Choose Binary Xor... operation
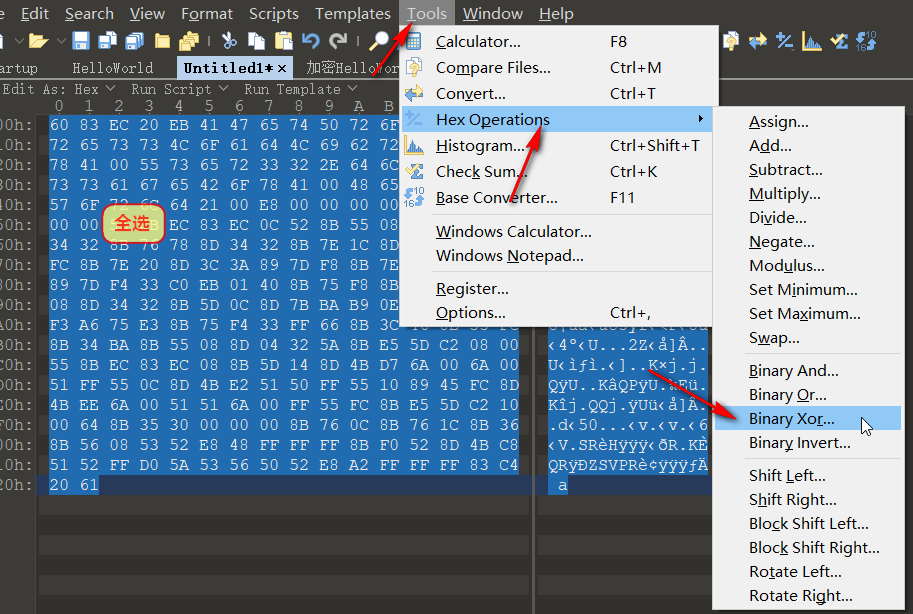The image size is (913, 614). [808, 419]
